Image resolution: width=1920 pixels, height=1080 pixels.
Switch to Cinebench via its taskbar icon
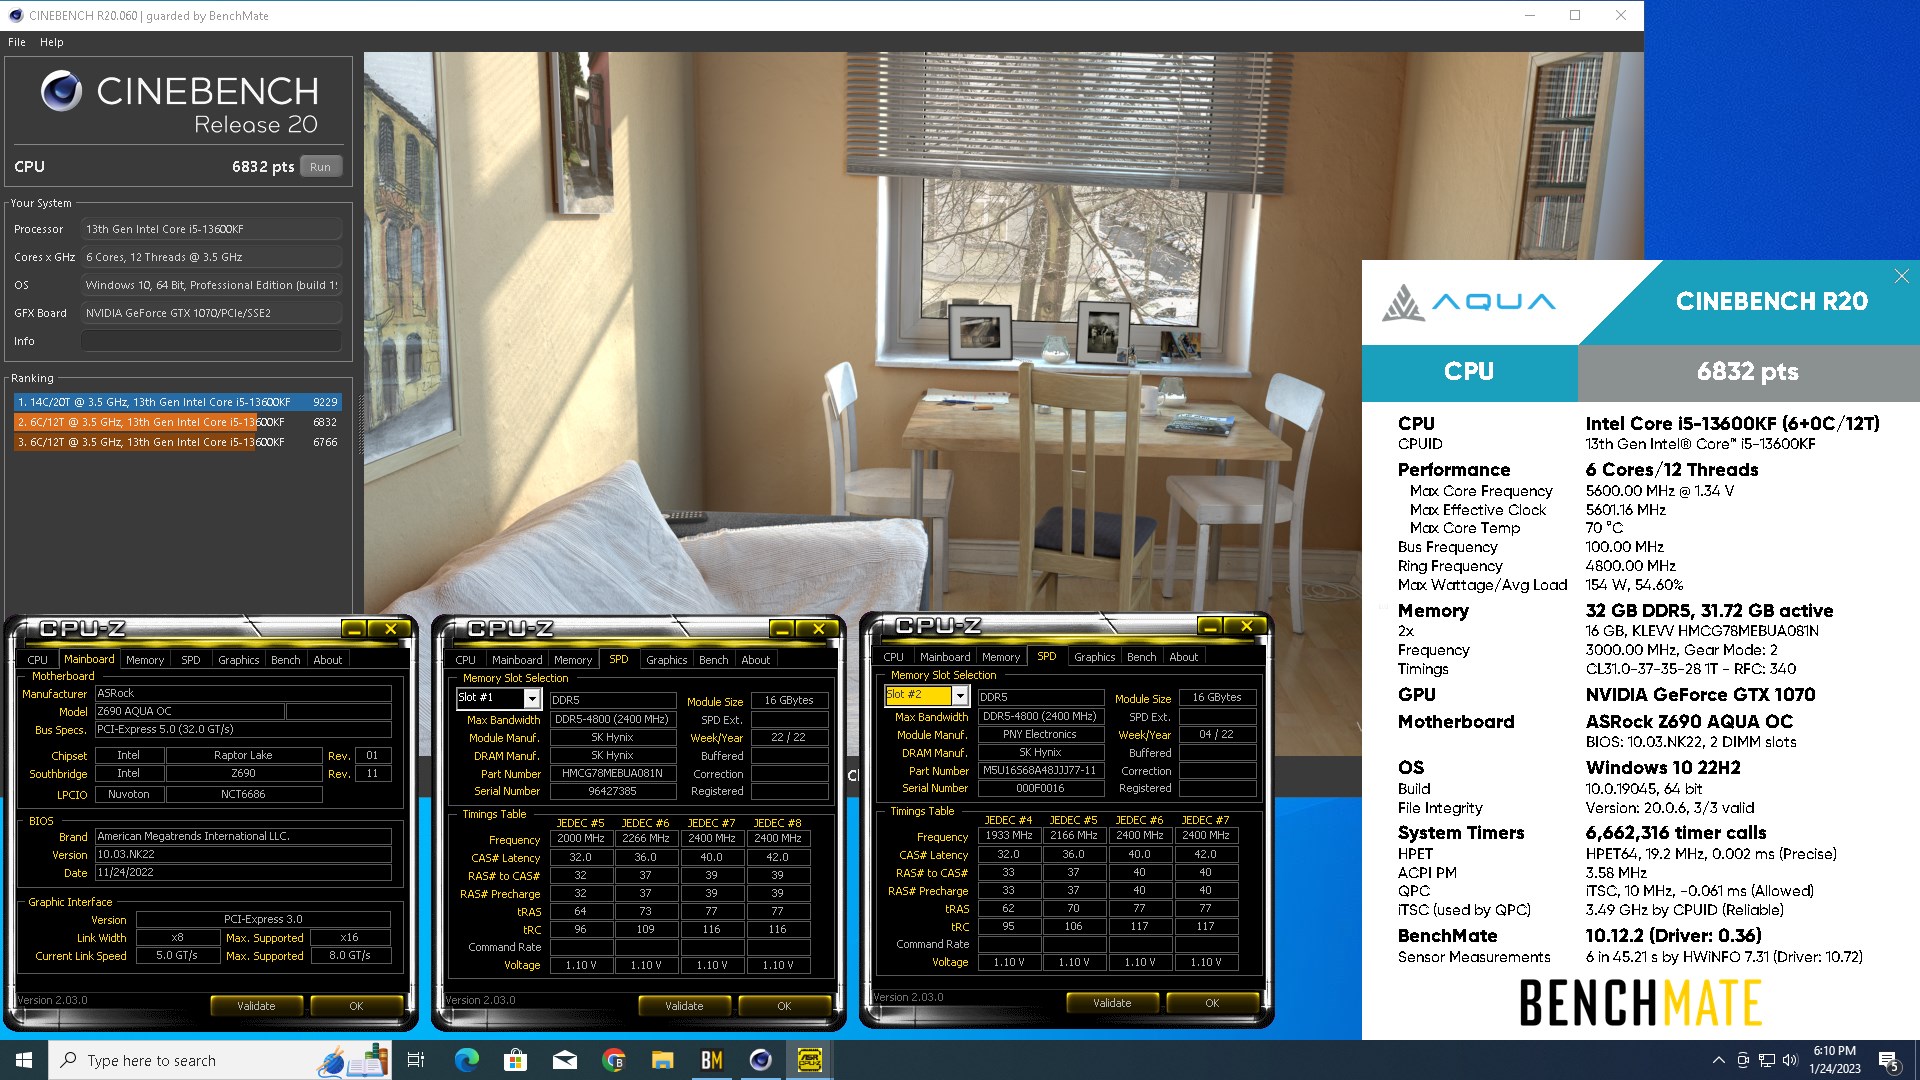(x=760, y=1060)
